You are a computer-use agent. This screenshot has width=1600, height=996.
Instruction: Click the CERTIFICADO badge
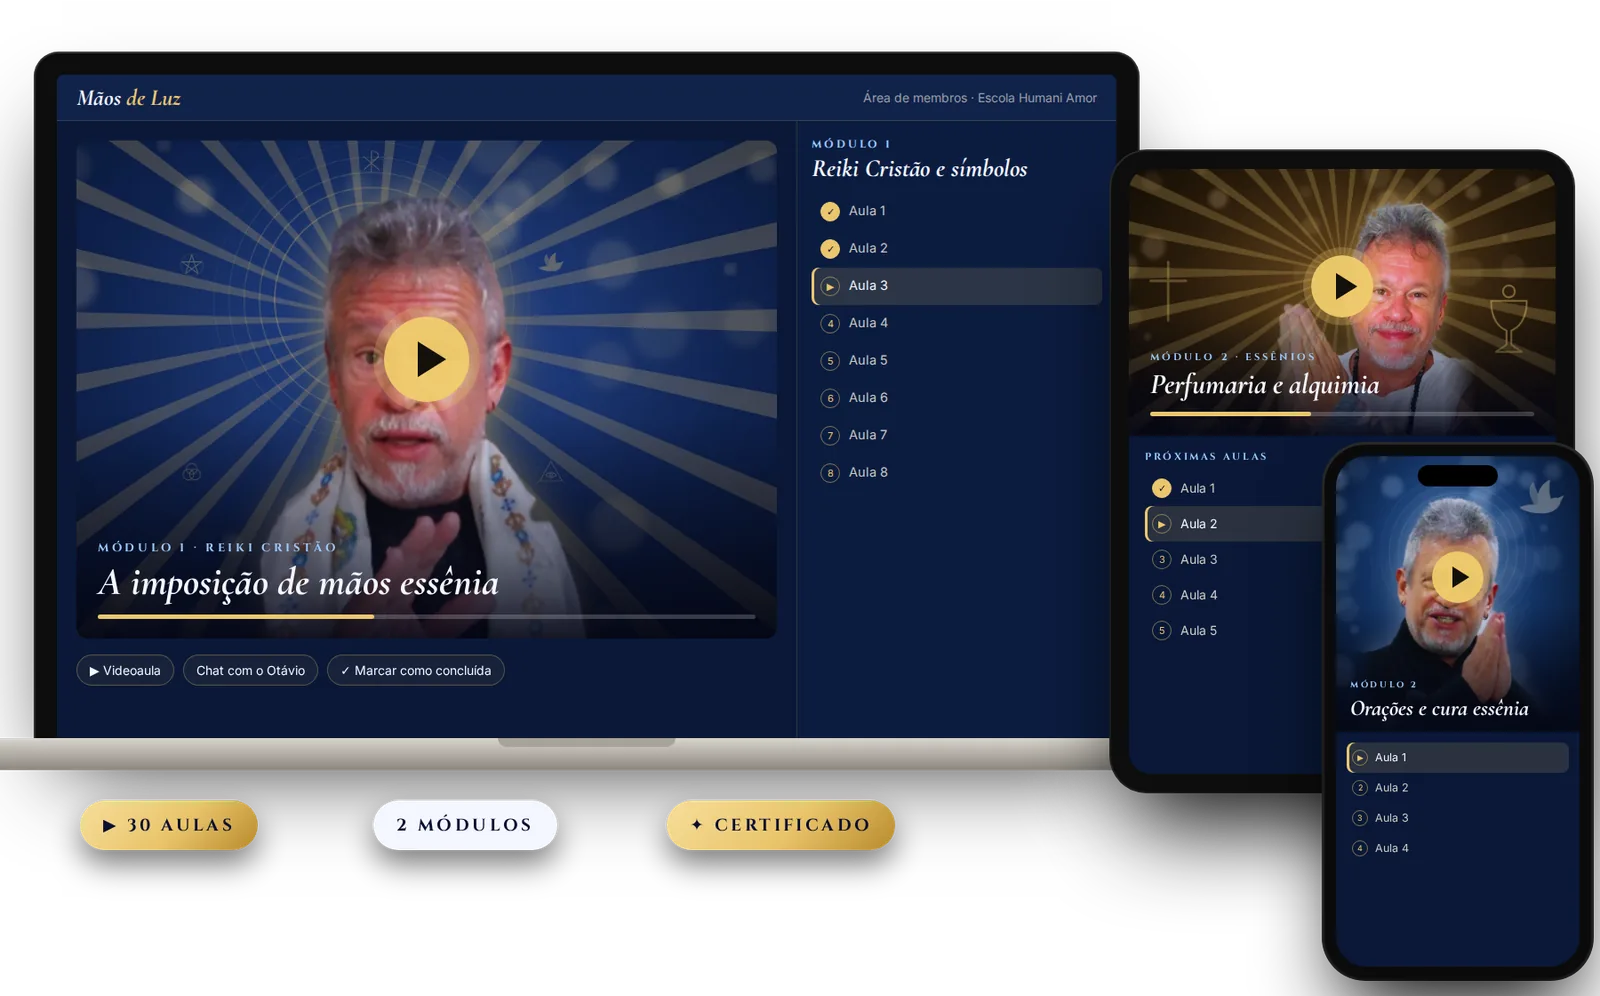781,825
